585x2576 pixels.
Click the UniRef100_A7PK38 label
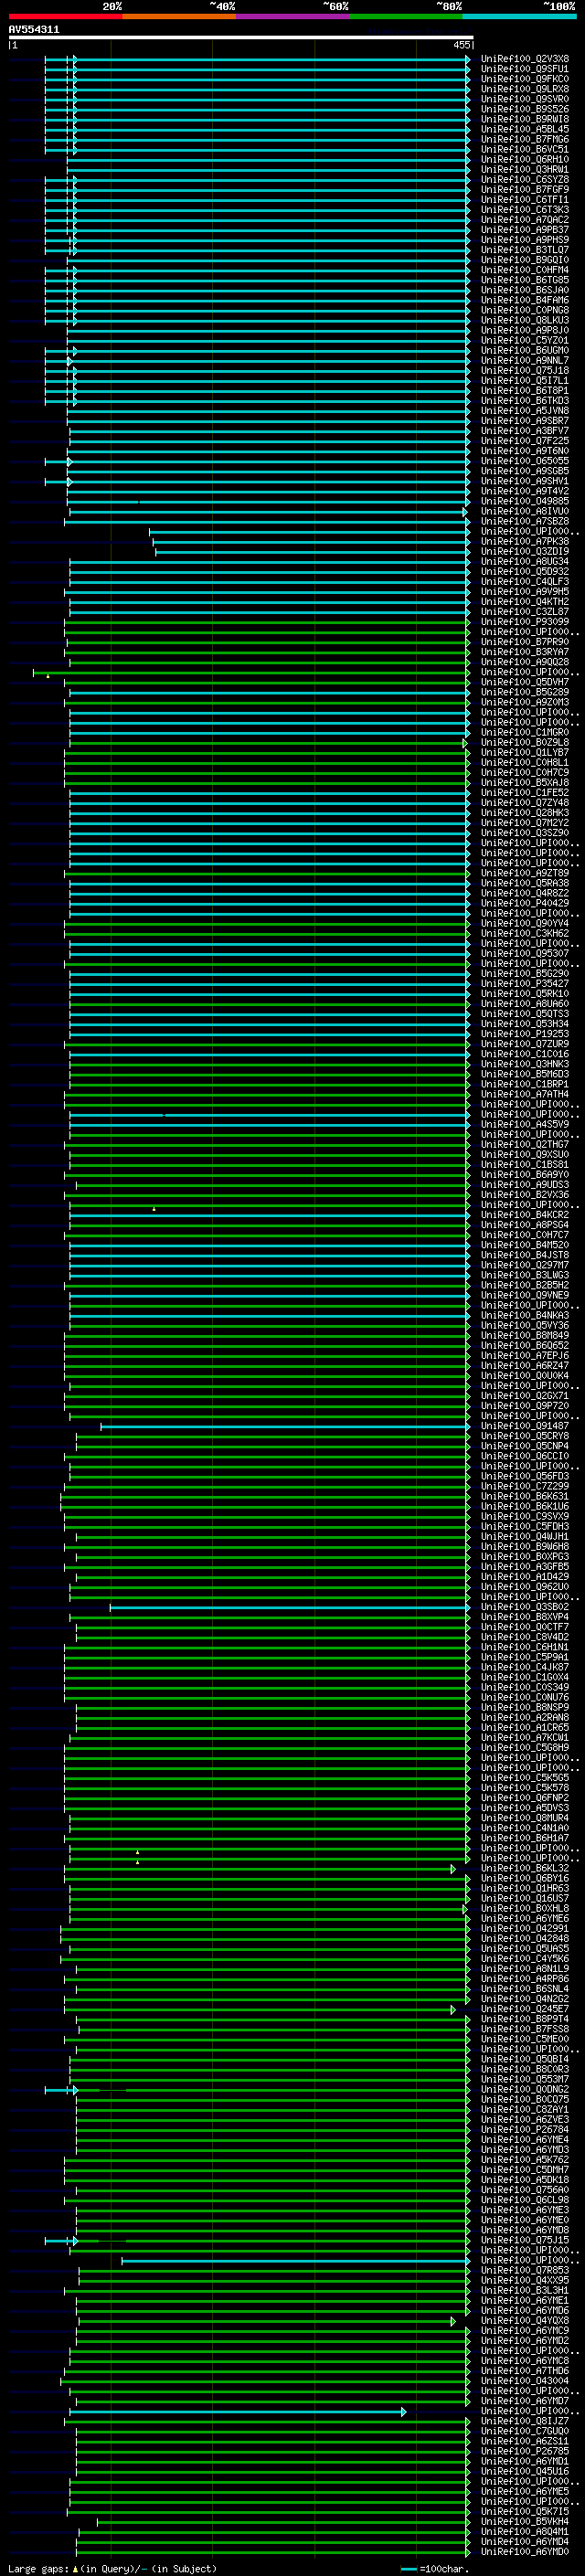coord(525,542)
